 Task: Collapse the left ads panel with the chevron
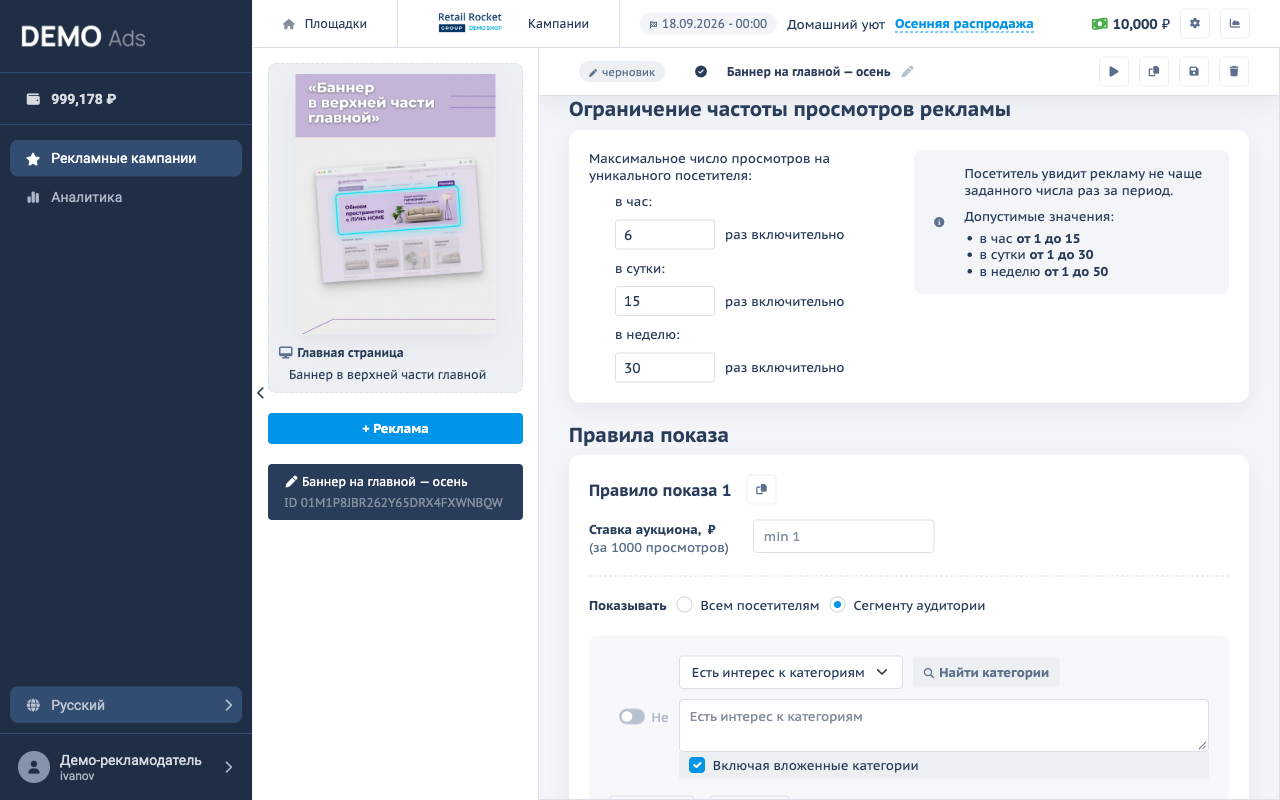(260, 393)
